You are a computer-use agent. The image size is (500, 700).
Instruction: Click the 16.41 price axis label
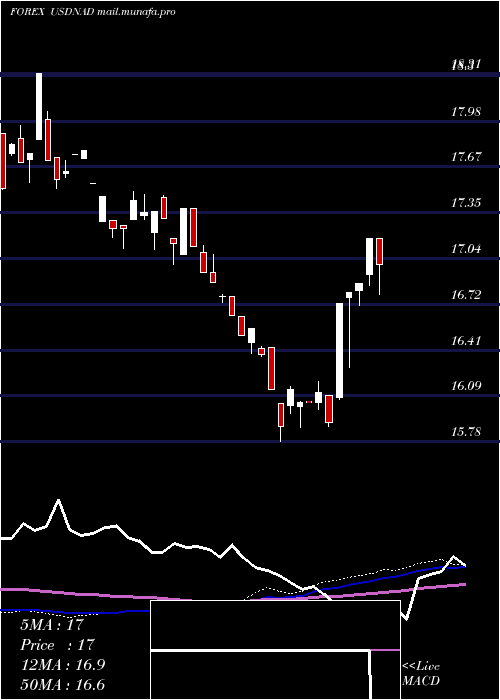tap(466, 341)
